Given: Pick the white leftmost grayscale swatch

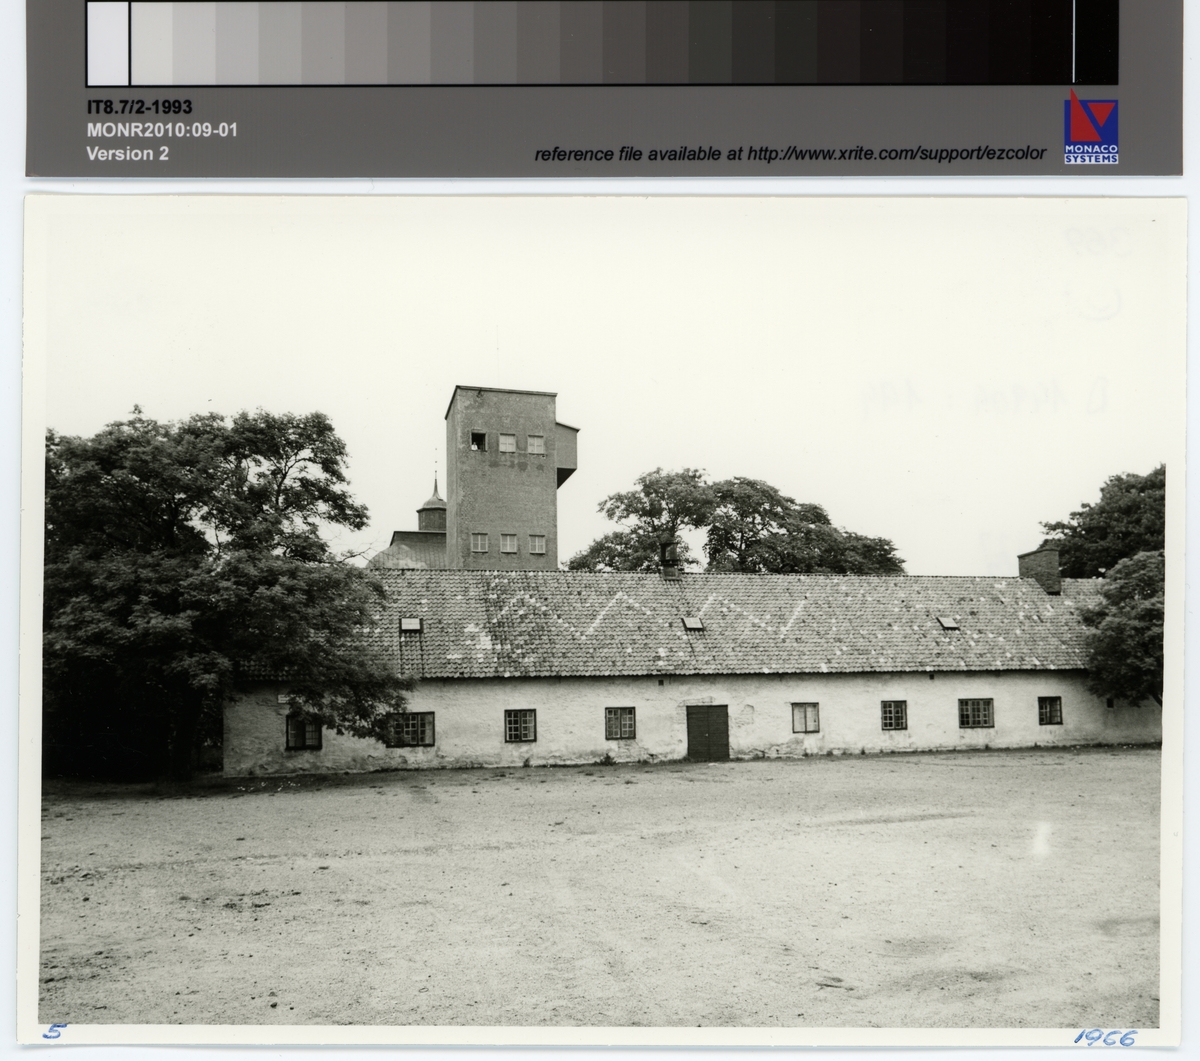Looking at the screenshot, I should [108, 43].
